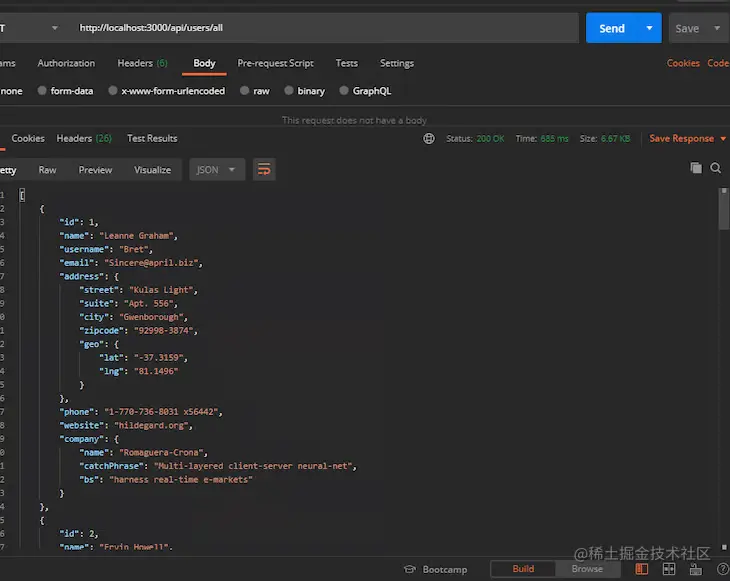The height and width of the screenshot is (581, 730).
Task: Click the wrap lines icon beside JSON
Action: [264, 169]
